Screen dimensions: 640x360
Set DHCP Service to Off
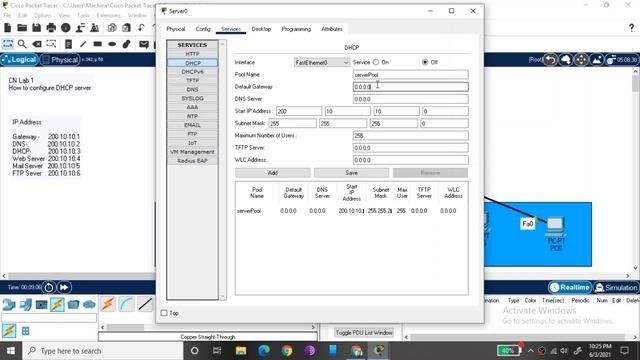pos(425,62)
